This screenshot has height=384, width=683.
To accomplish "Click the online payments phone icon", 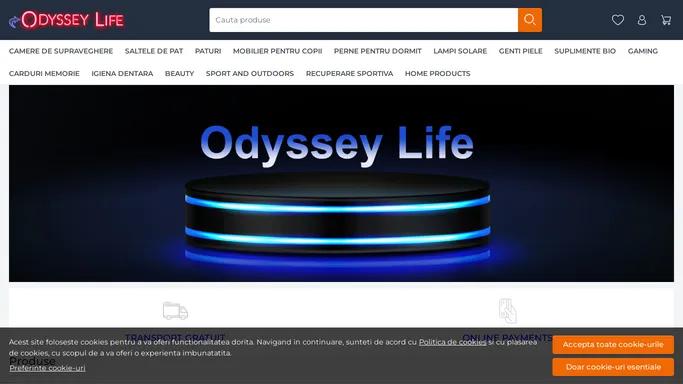I will coord(507,311).
